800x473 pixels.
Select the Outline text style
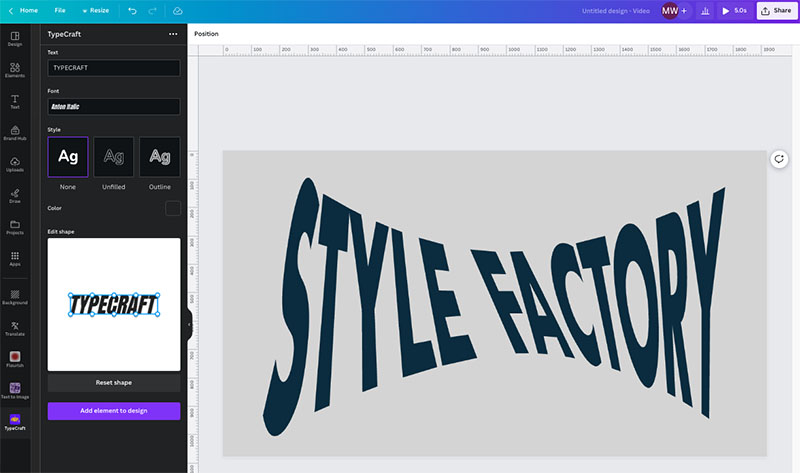pos(160,157)
